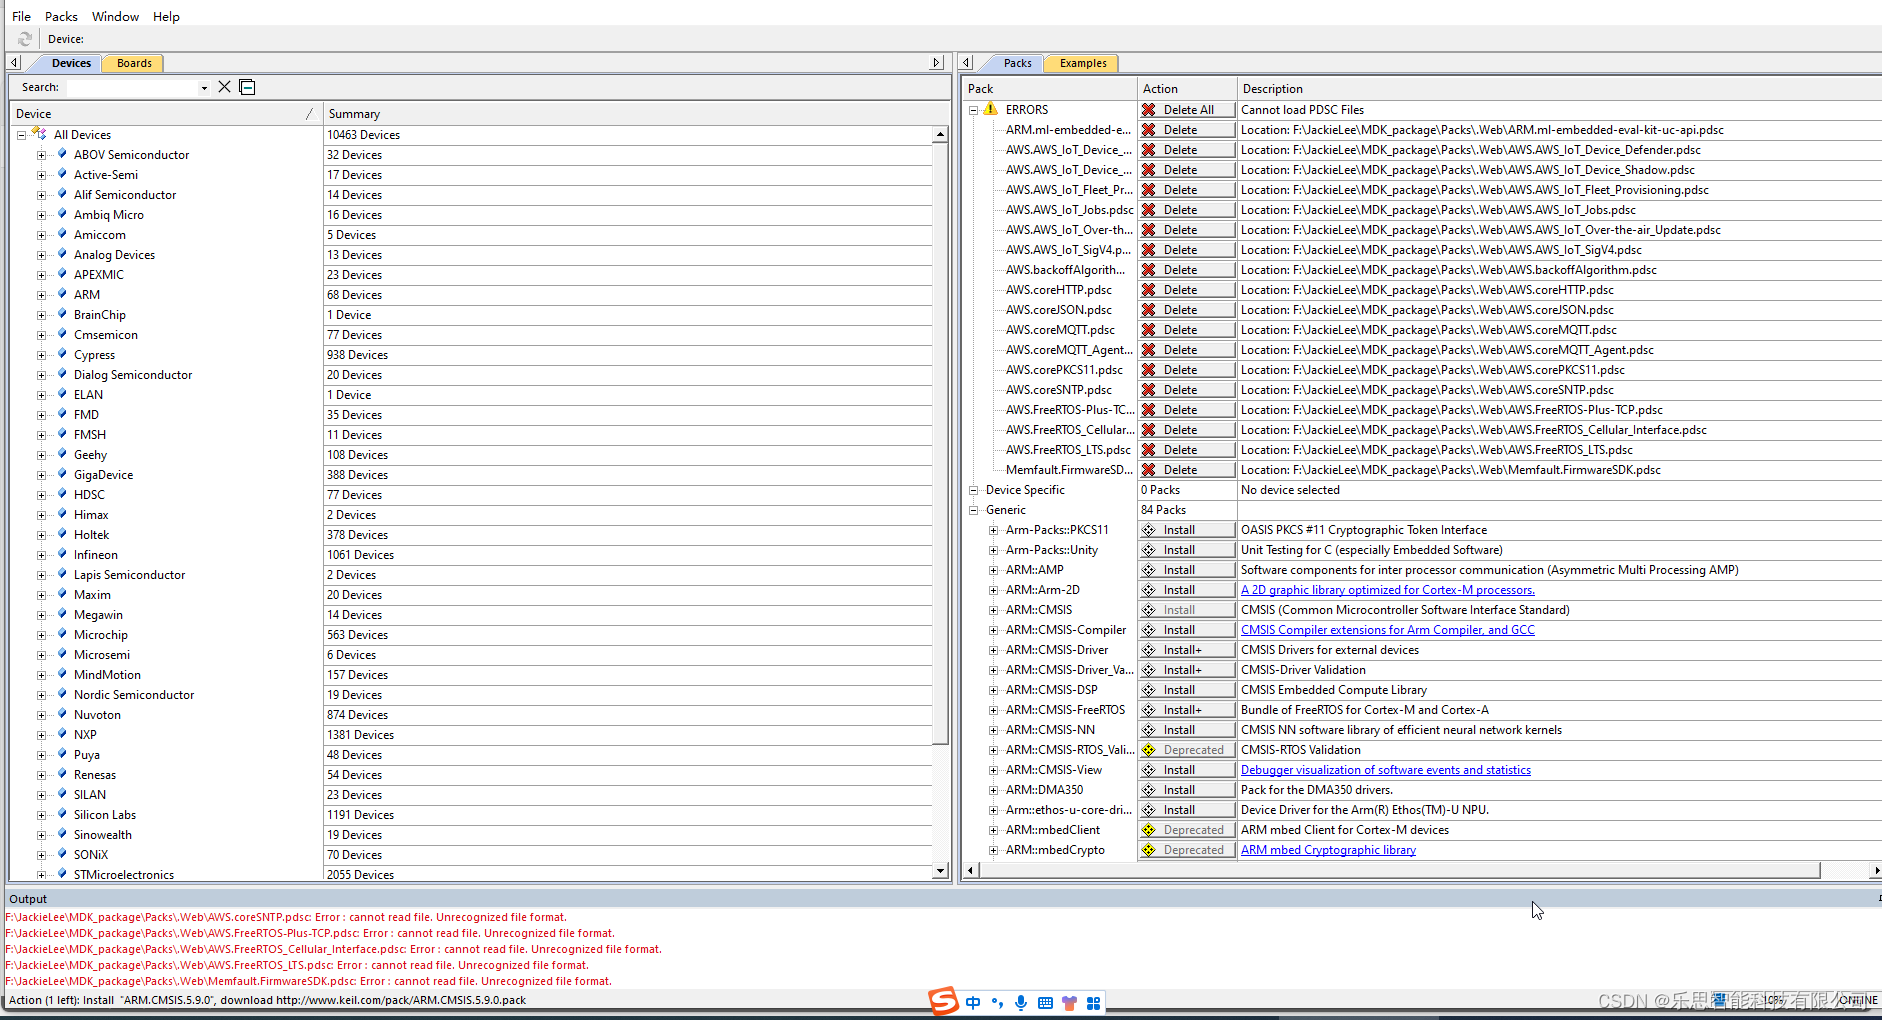Screen dimensions: 1882x1020
Task: Expand the Renesas vendor node
Action: click(41, 775)
